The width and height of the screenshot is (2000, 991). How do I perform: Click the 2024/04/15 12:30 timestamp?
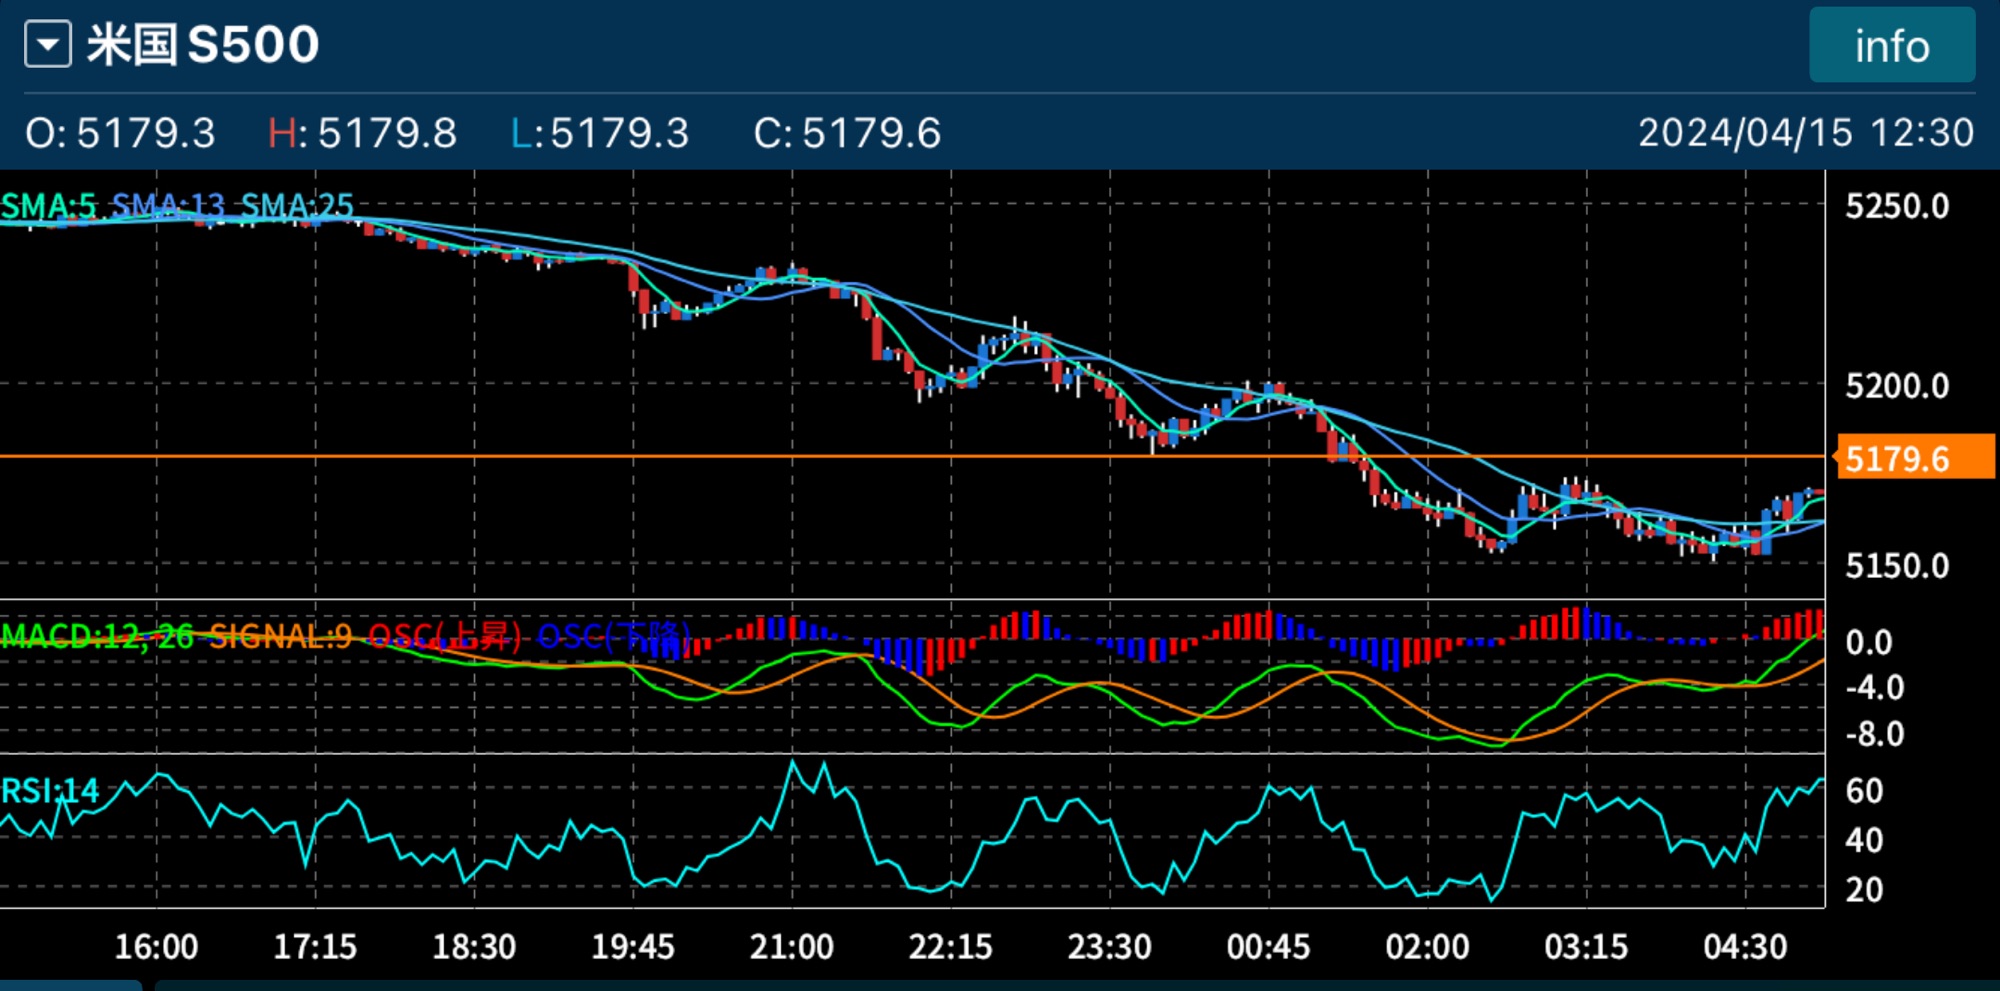pos(1805,133)
